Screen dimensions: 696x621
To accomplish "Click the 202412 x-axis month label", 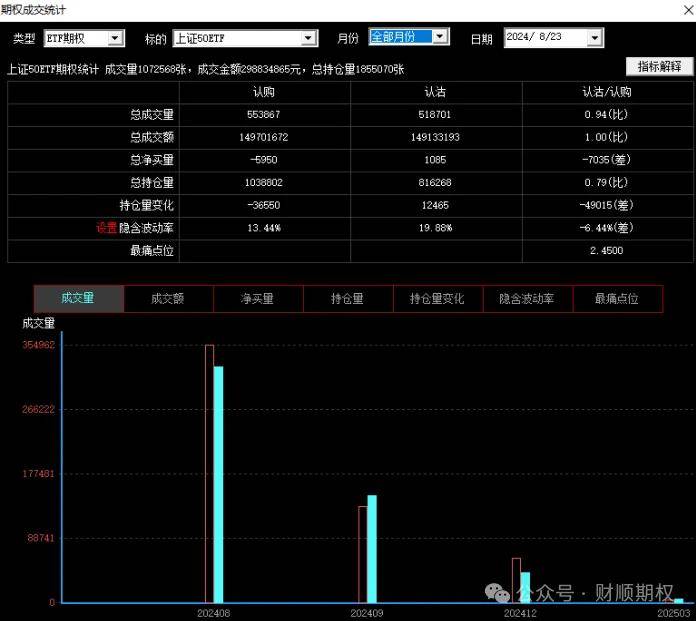I will coord(520,613).
